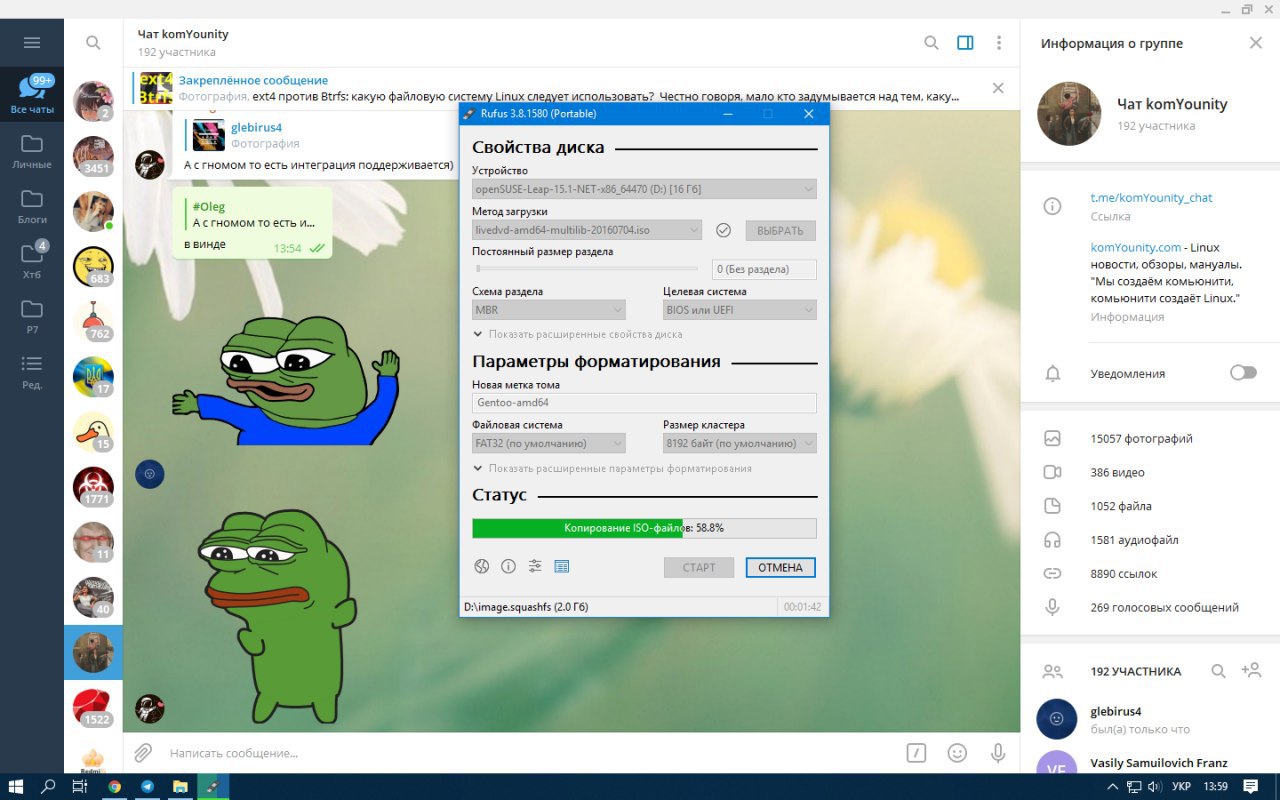Open the Ред. folders edit tab
Viewport: 1280px width, 800px height.
tap(32, 370)
